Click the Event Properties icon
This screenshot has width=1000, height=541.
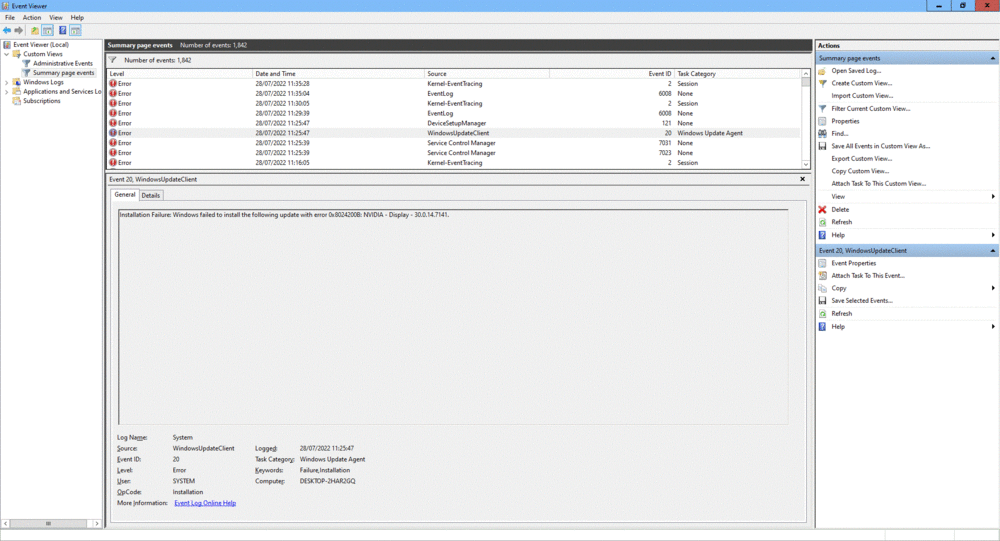point(823,263)
